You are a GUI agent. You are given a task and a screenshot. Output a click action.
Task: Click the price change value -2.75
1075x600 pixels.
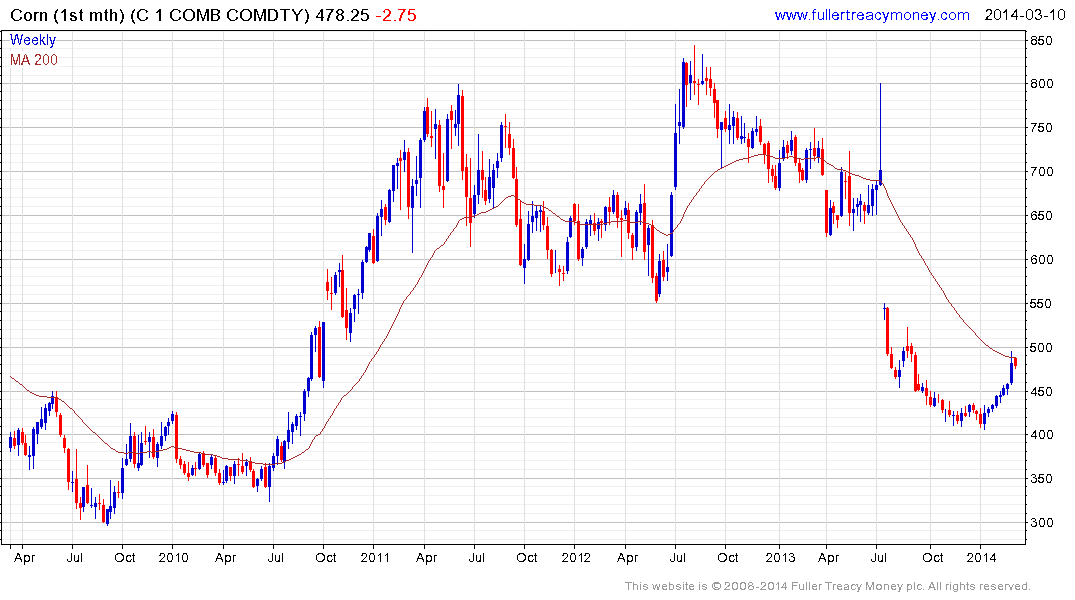(396, 15)
